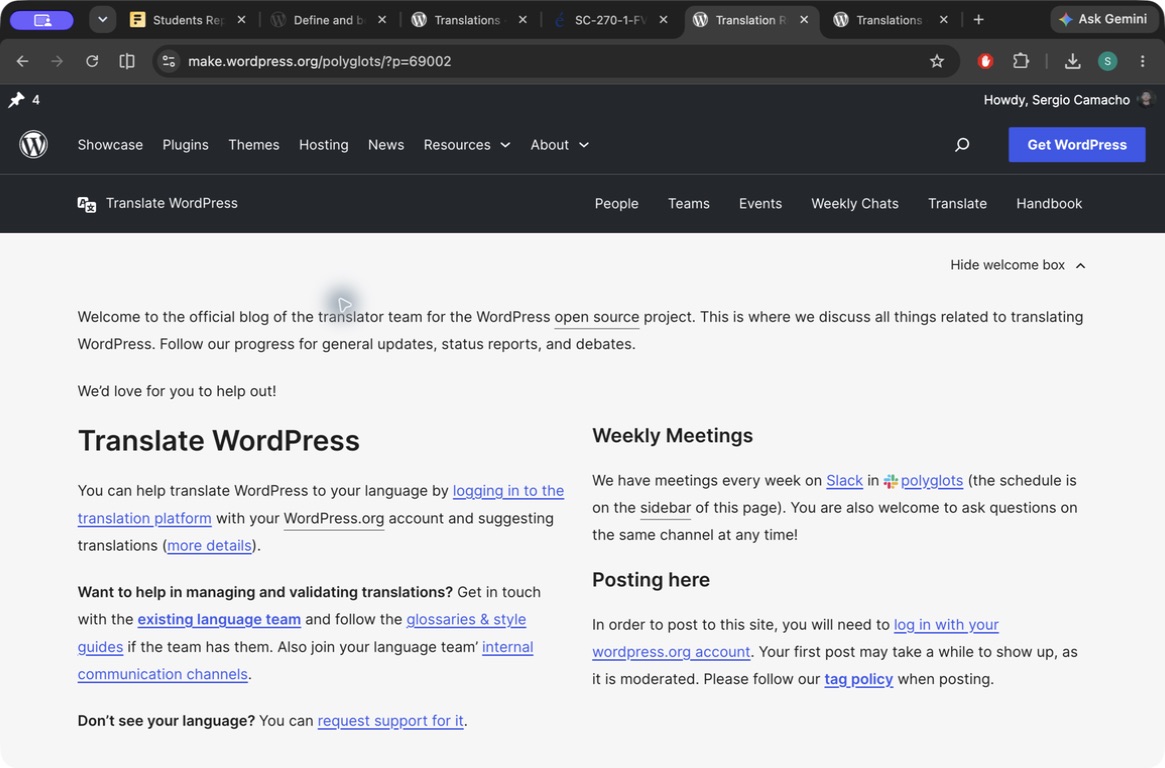
Task: Open the browser side panel icon
Action: [127, 61]
